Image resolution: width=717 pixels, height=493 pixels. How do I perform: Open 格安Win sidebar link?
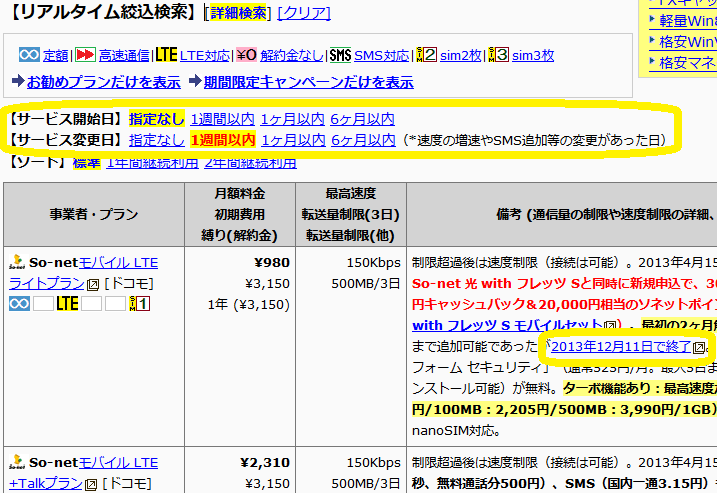(x=688, y=42)
